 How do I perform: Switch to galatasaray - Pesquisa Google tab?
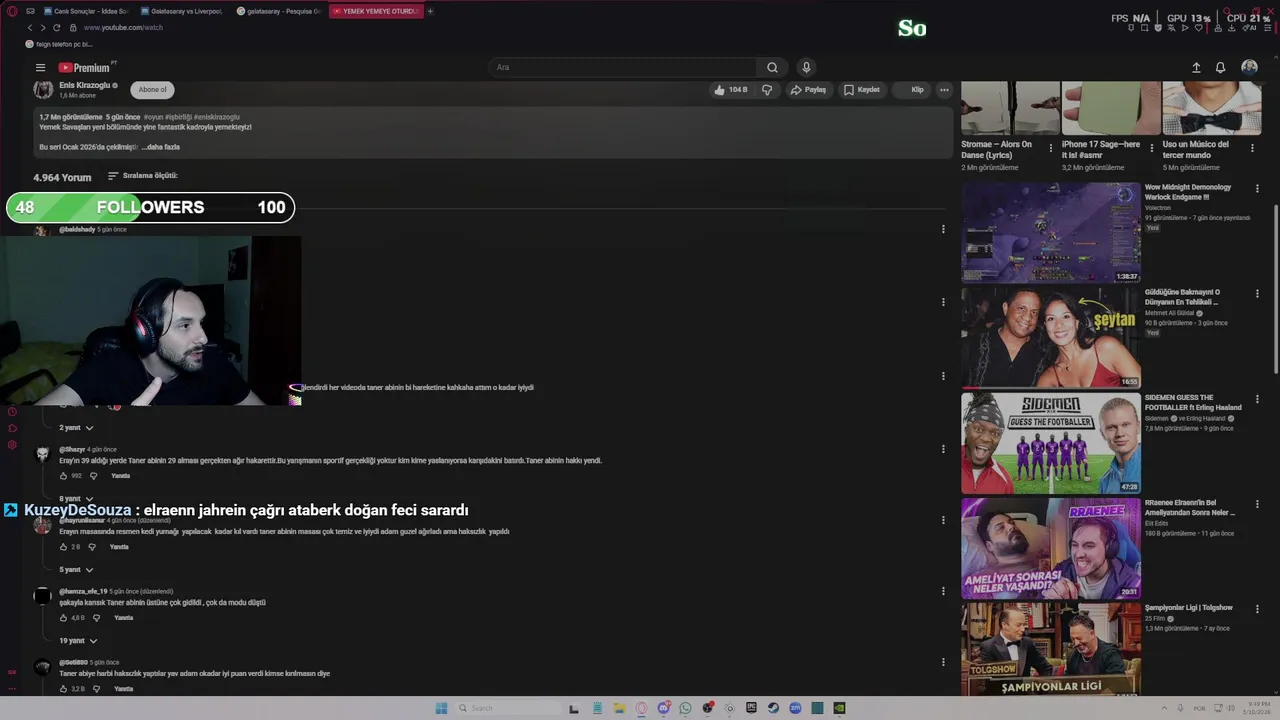[x=278, y=11]
